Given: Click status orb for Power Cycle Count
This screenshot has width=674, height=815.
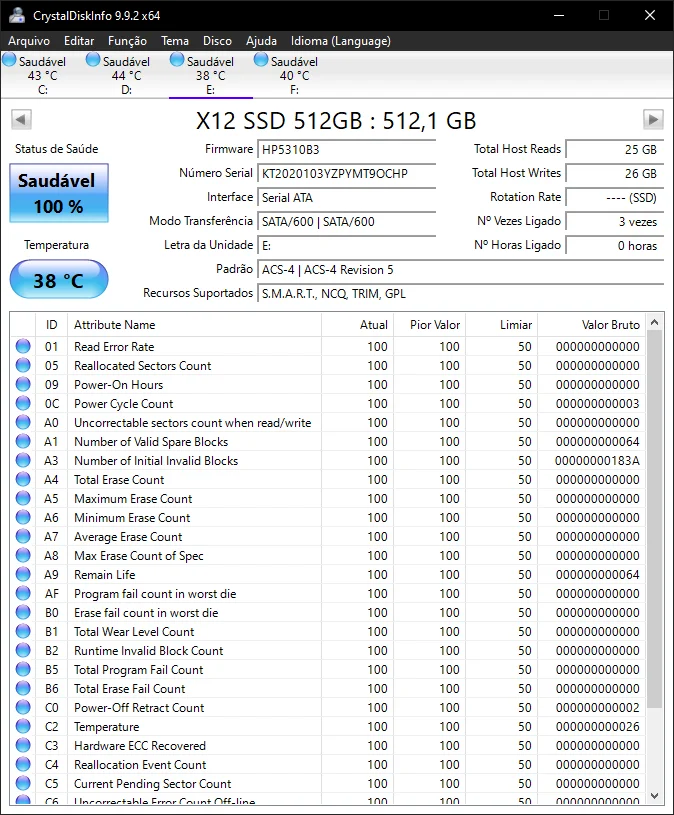Looking at the screenshot, I should (x=23, y=403).
